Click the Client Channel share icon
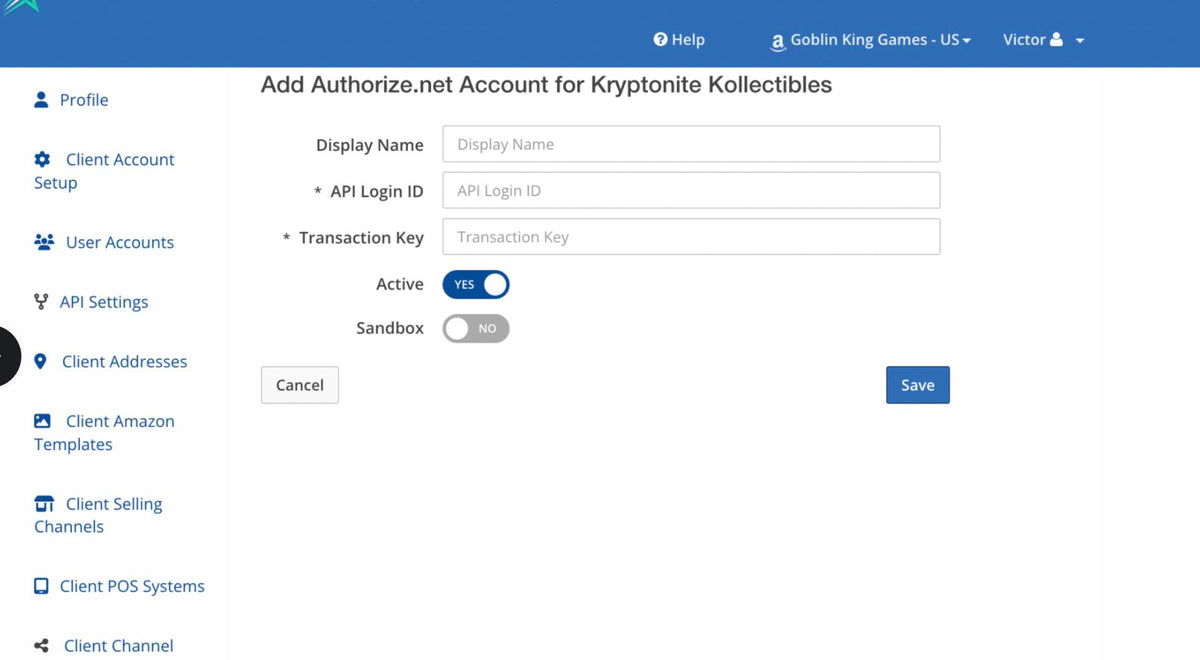The height and width of the screenshot is (660, 1200). [41, 646]
